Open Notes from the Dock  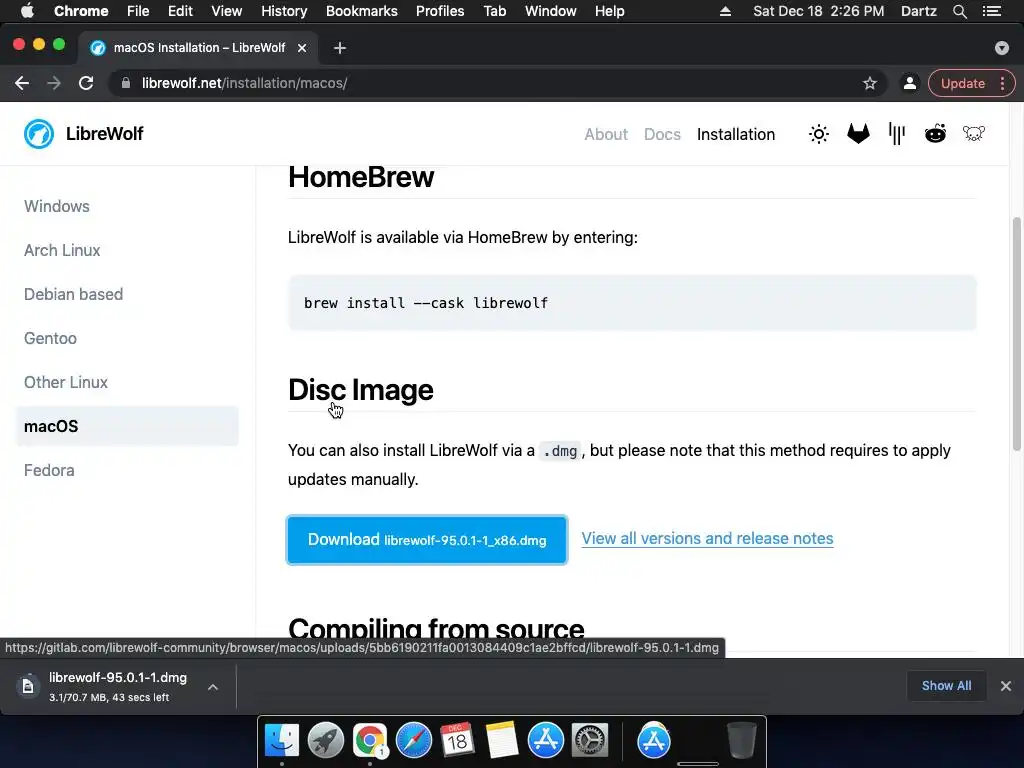[502, 741]
